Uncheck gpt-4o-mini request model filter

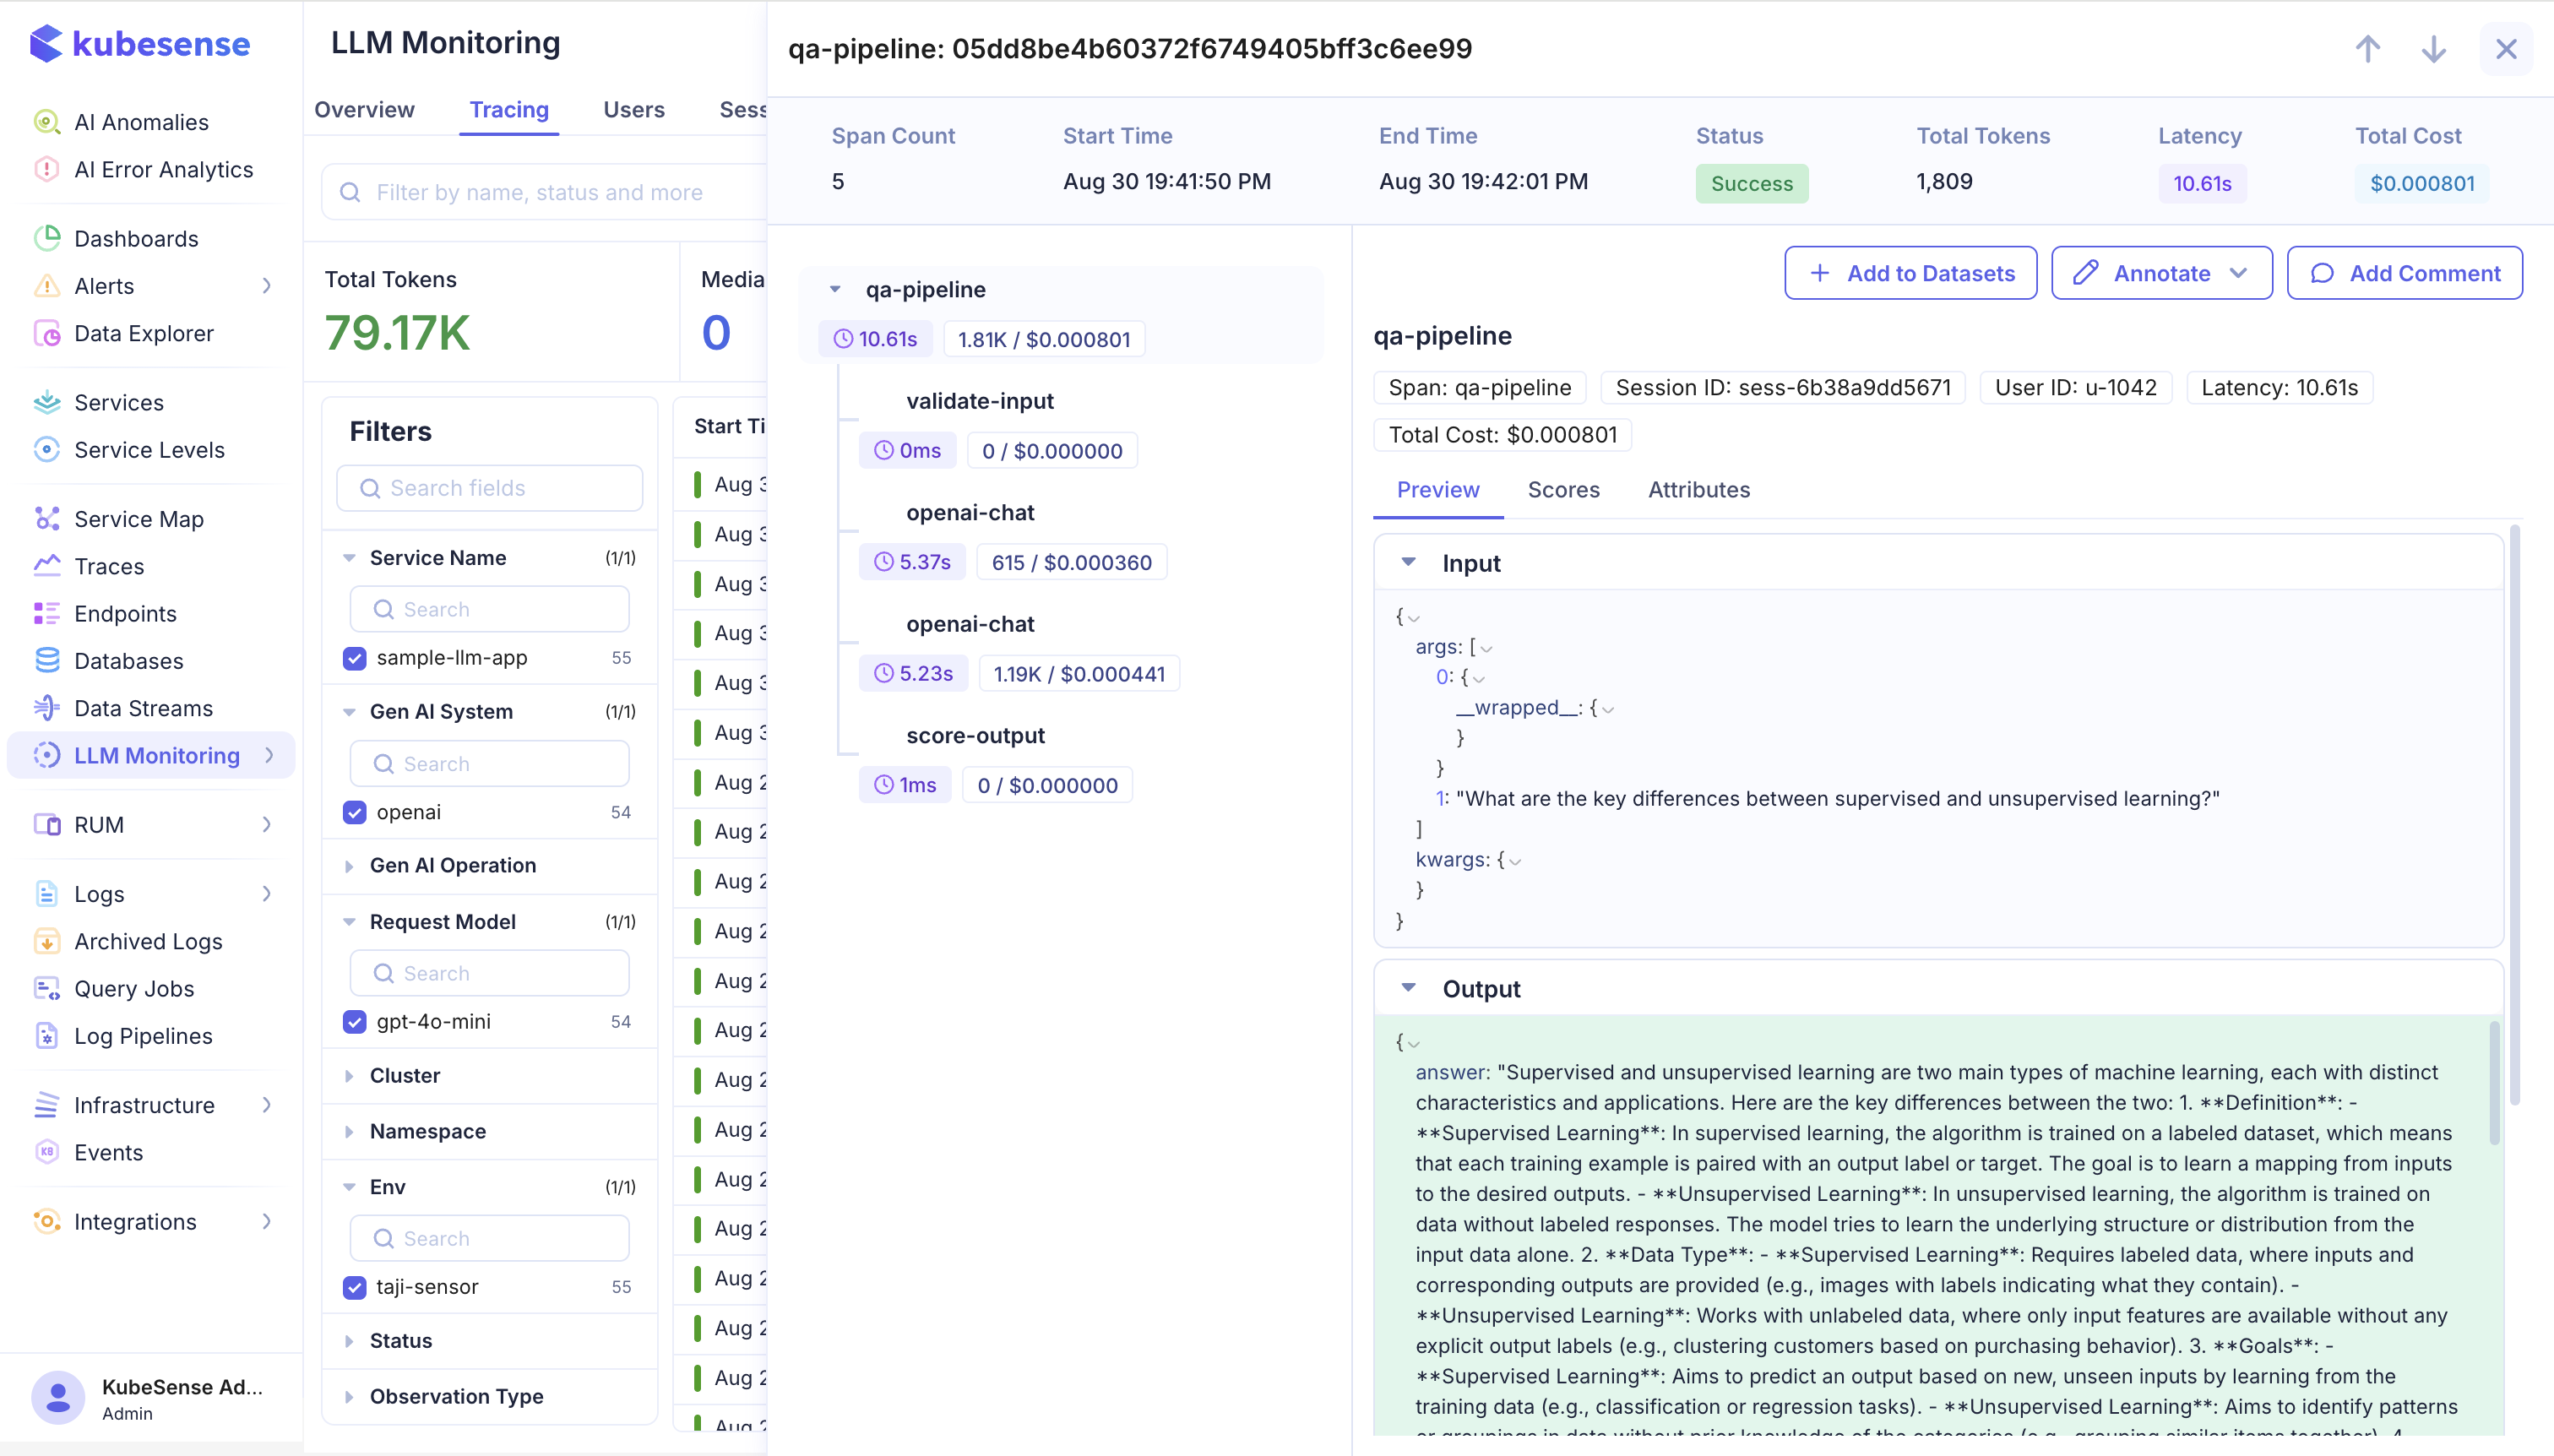[354, 1021]
